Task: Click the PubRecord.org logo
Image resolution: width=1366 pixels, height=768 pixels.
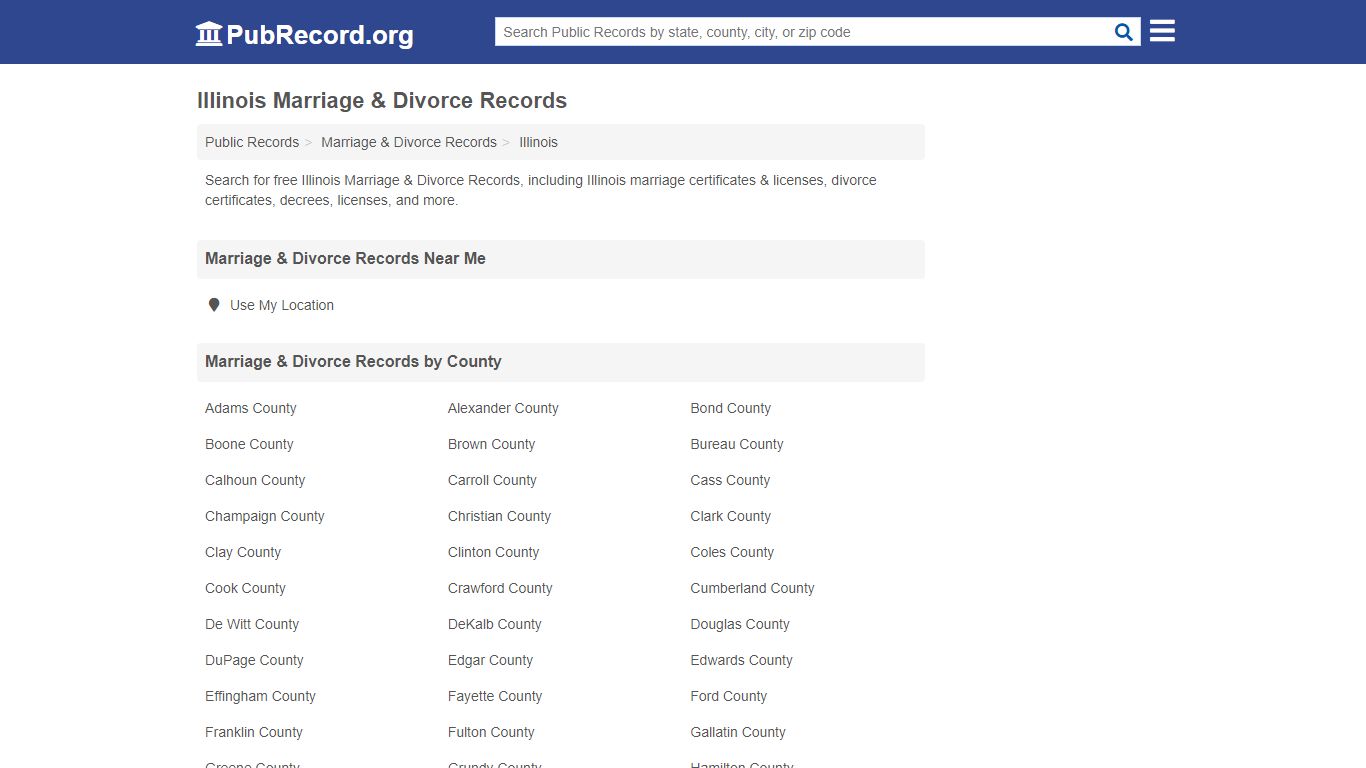Action: click(304, 34)
